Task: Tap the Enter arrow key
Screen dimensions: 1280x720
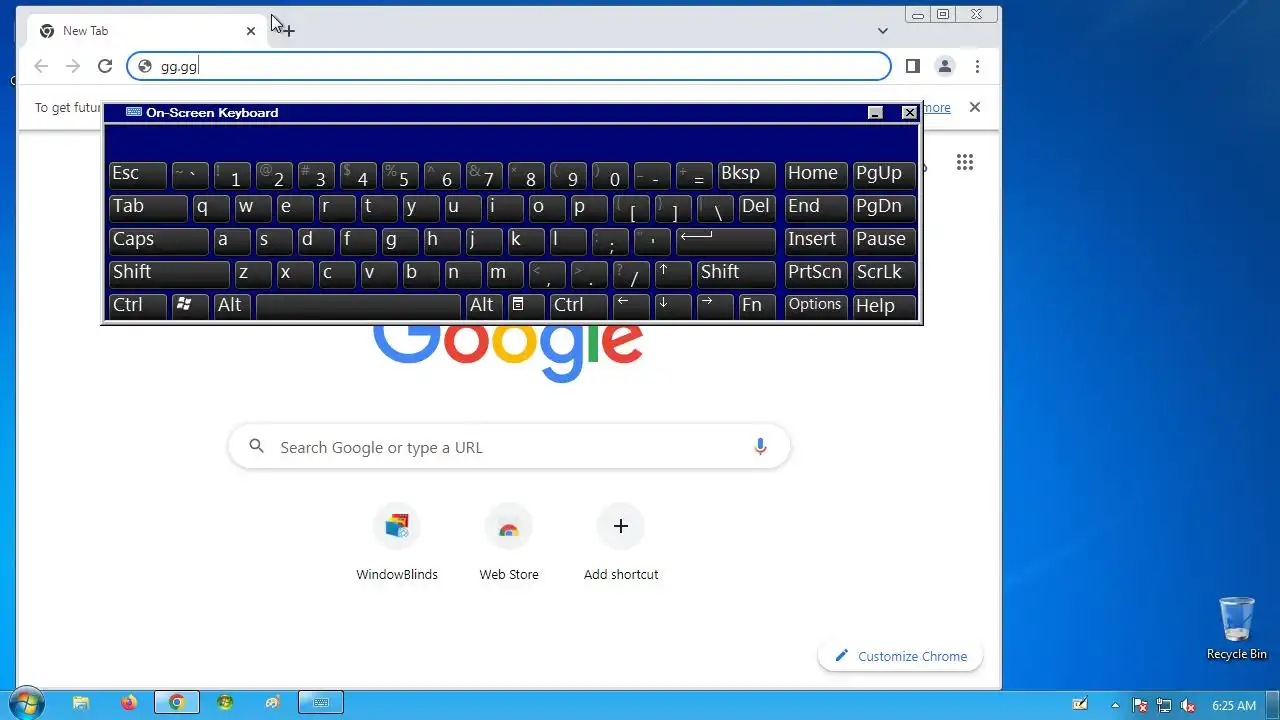Action: [726, 241]
